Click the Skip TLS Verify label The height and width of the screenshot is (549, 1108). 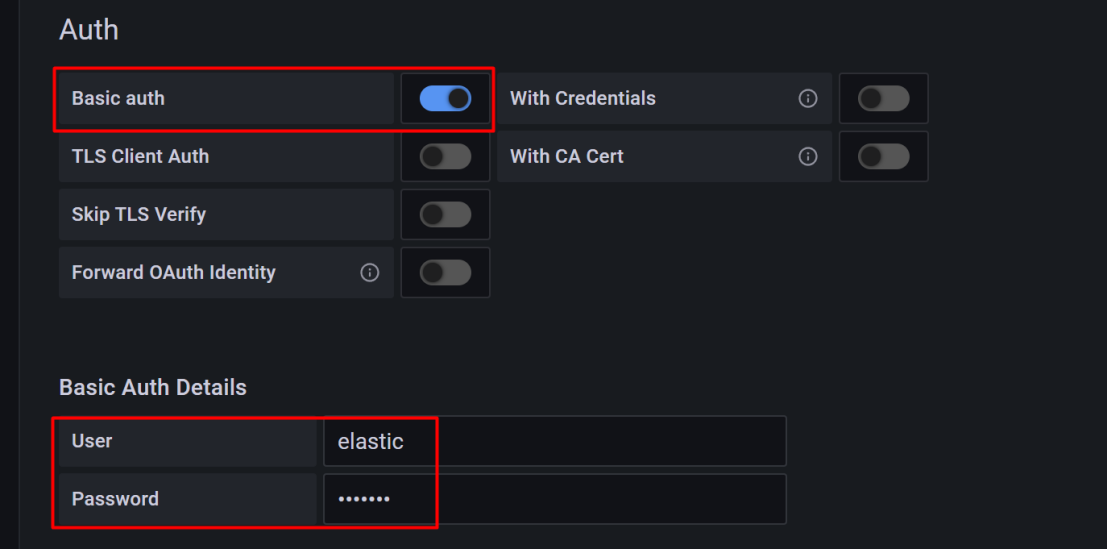click(138, 214)
